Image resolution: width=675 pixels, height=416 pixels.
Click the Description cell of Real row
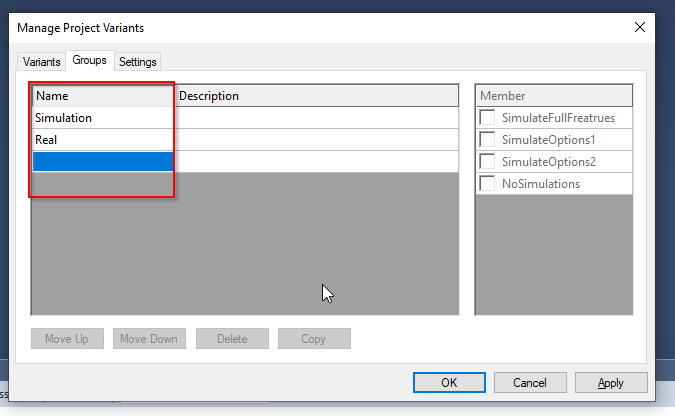[317, 140]
